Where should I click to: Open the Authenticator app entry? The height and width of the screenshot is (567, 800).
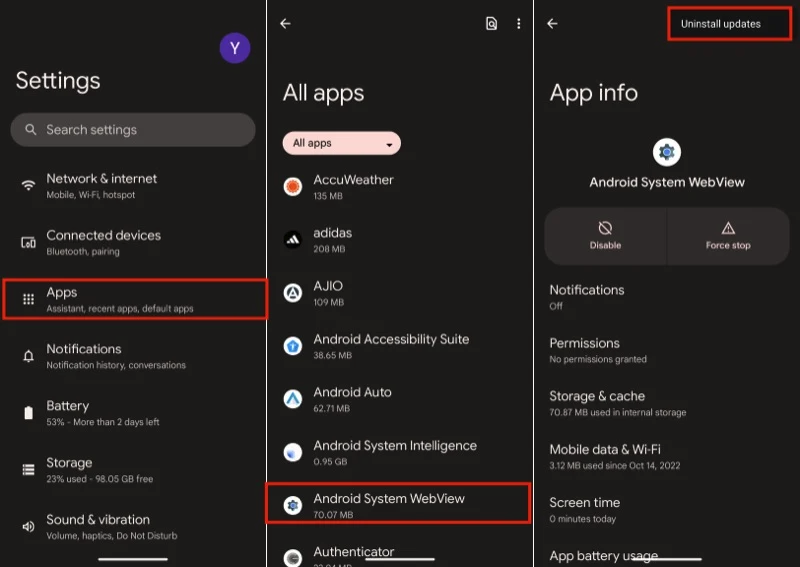pyautogui.click(x=399, y=555)
